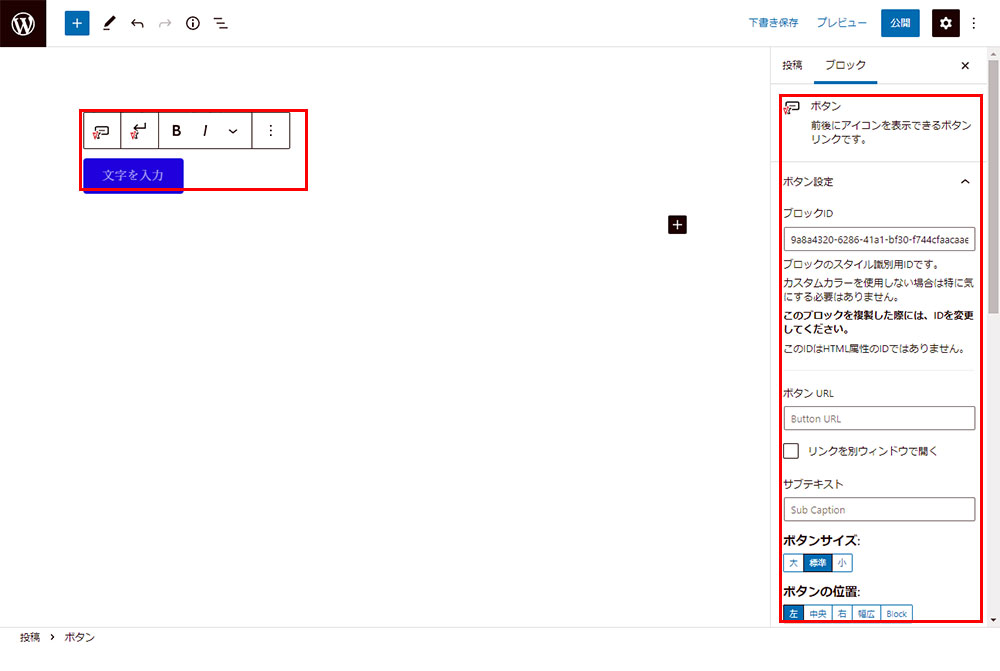Enable リンクを別ウィンドウで開く checkbox
The image size is (1000, 671).
coord(791,451)
